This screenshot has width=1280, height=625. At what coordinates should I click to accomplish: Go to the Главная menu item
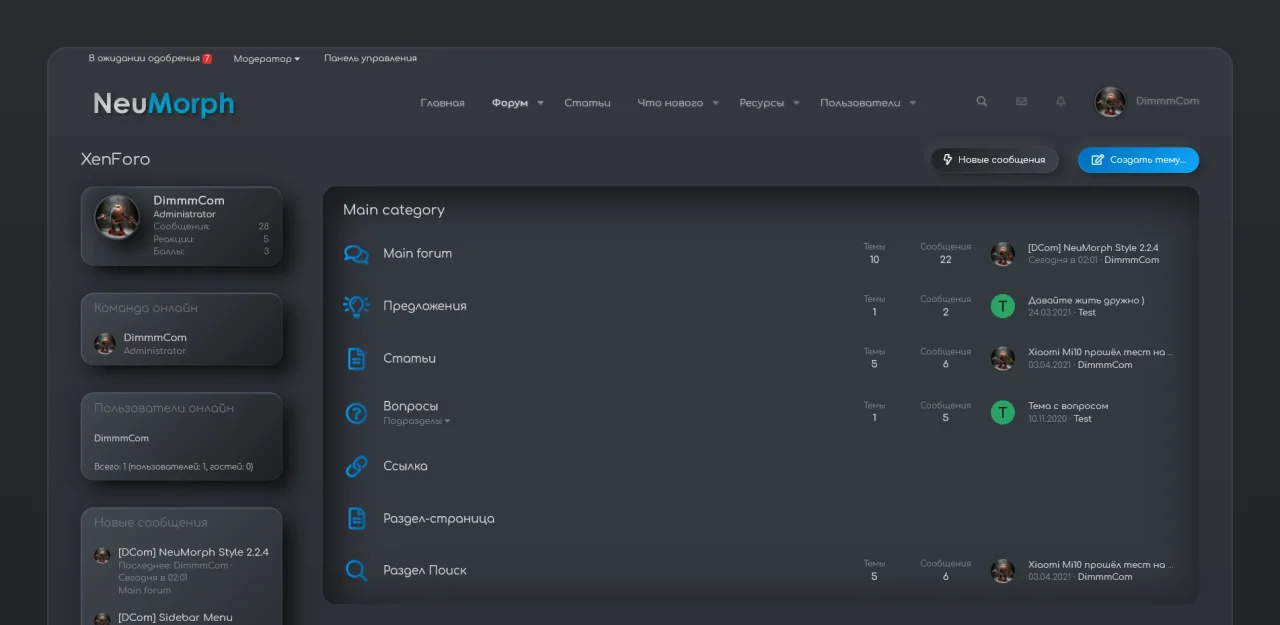coord(442,103)
